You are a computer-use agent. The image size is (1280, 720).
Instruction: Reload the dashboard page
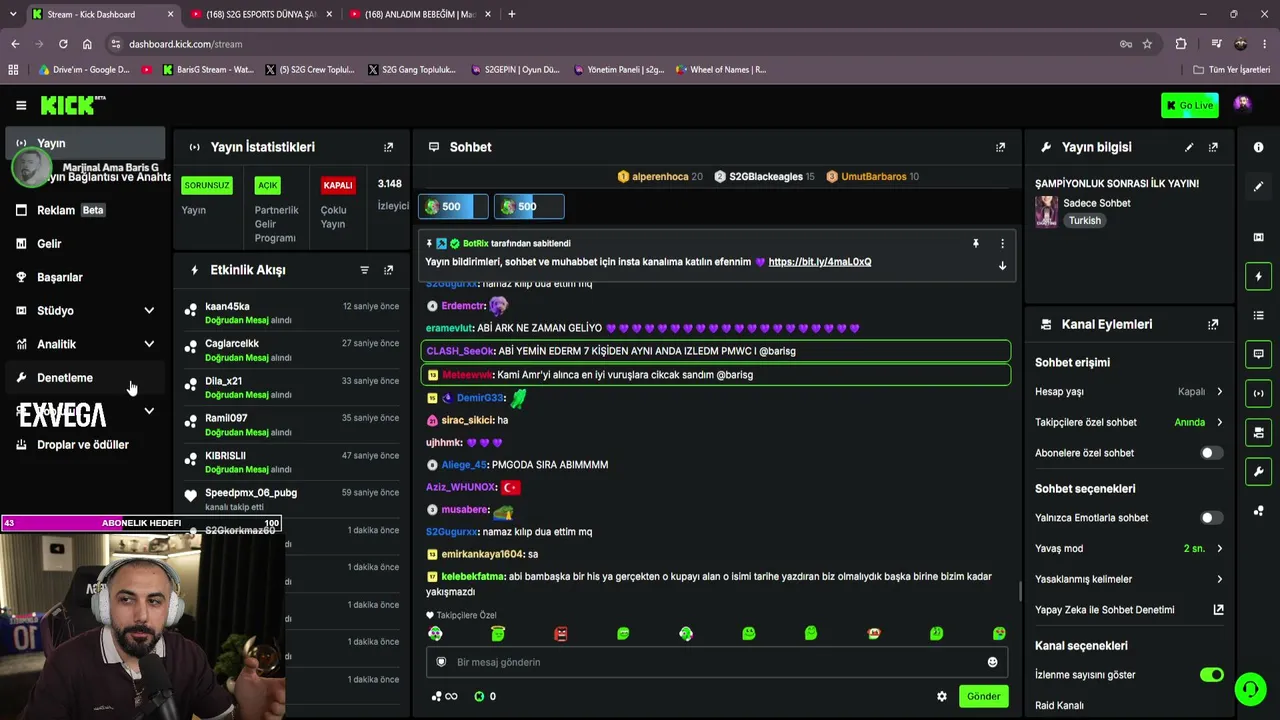[63, 44]
